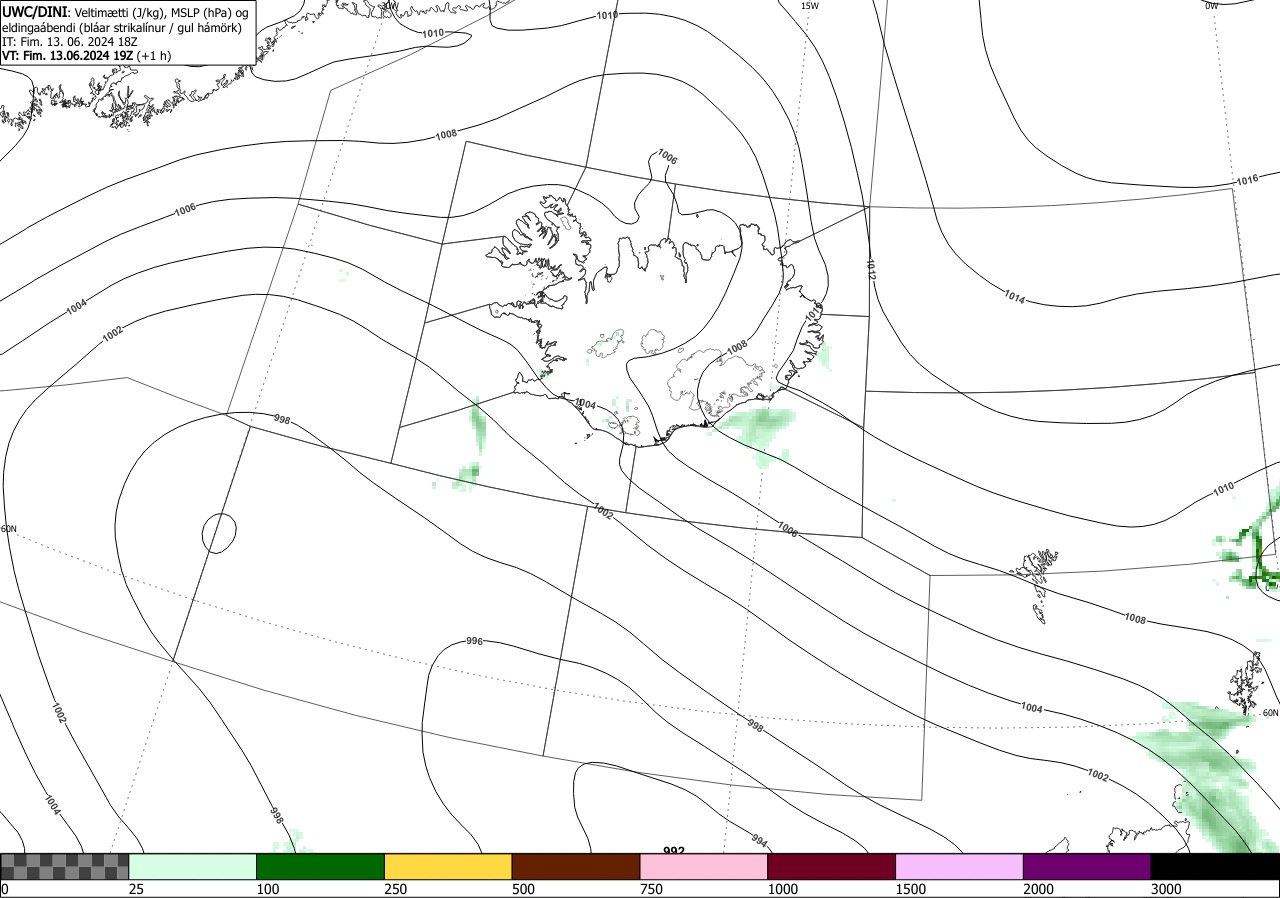
Task: Click the "1014" isobar label
Action: coord(1015,295)
